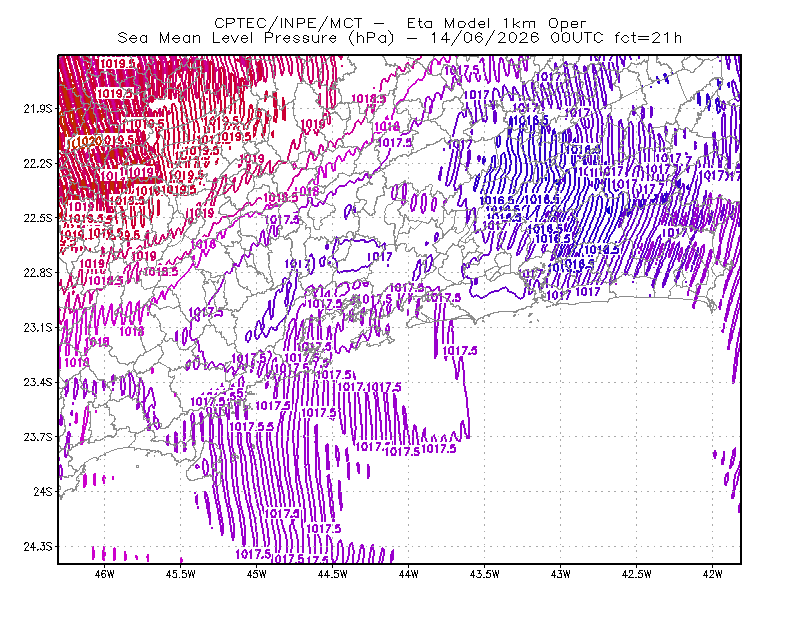The width and height of the screenshot is (800, 618).
Task: Click the 45W longitude axis label
Action: (256, 574)
